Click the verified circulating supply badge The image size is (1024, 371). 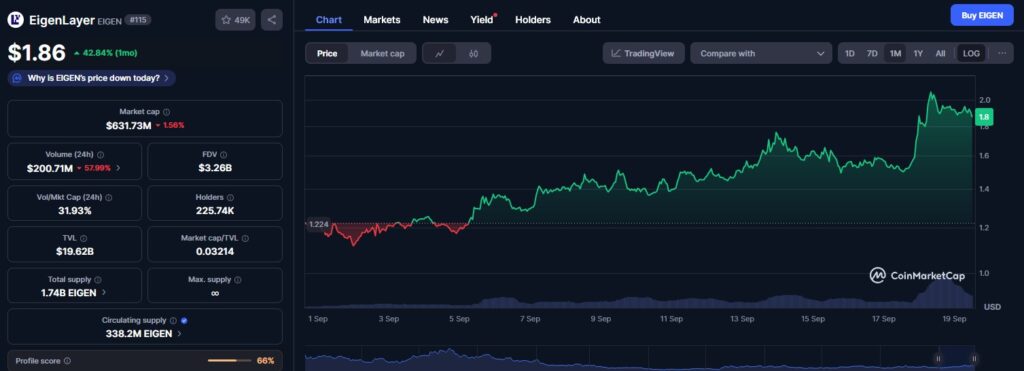click(x=184, y=321)
